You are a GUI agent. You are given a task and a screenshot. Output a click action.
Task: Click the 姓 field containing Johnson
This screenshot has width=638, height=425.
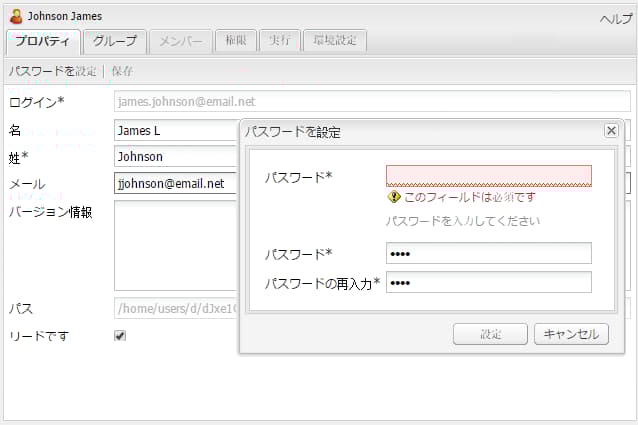click(176, 157)
